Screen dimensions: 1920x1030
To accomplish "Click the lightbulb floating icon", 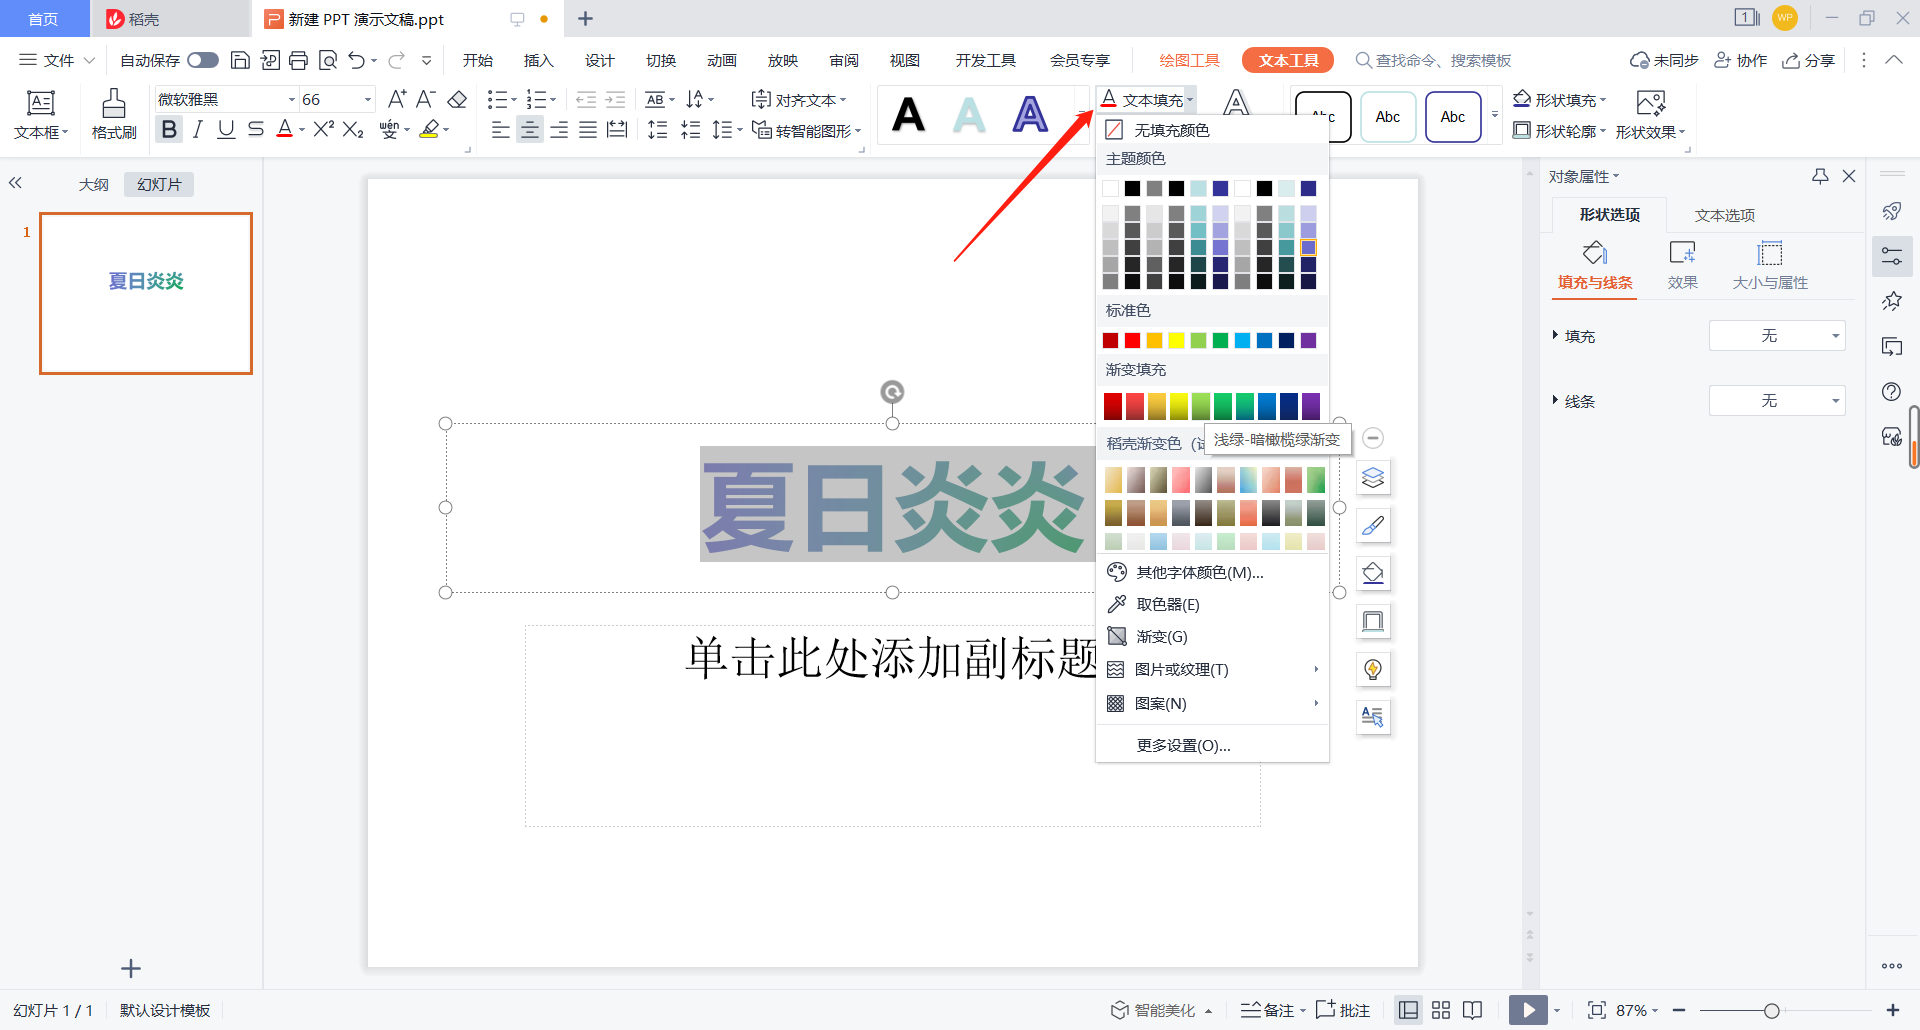I will [x=1373, y=669].
